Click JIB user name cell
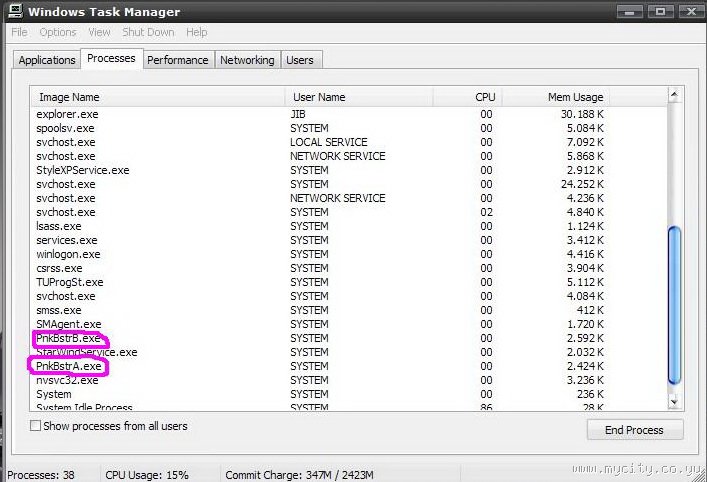The width and height of the screenshot is (707, 482). pyautogui.click(x=298, y=114)
